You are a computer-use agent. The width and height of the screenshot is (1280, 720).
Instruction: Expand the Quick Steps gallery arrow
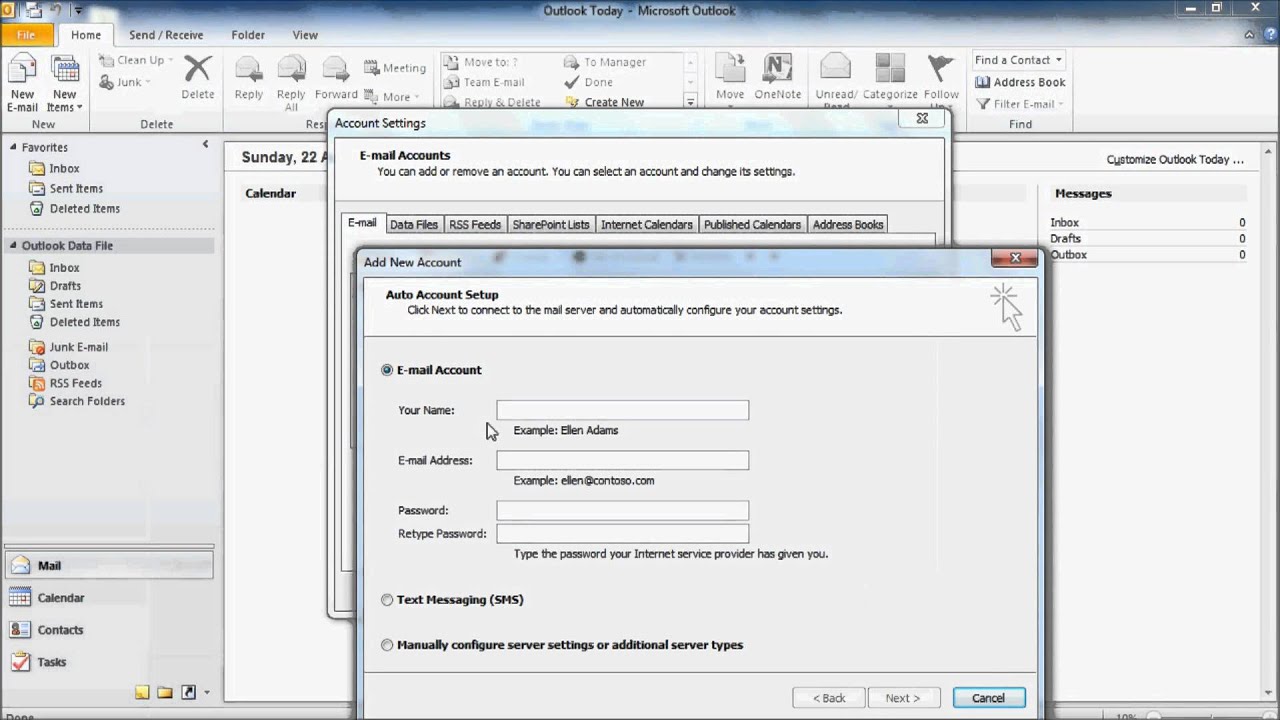690,102
